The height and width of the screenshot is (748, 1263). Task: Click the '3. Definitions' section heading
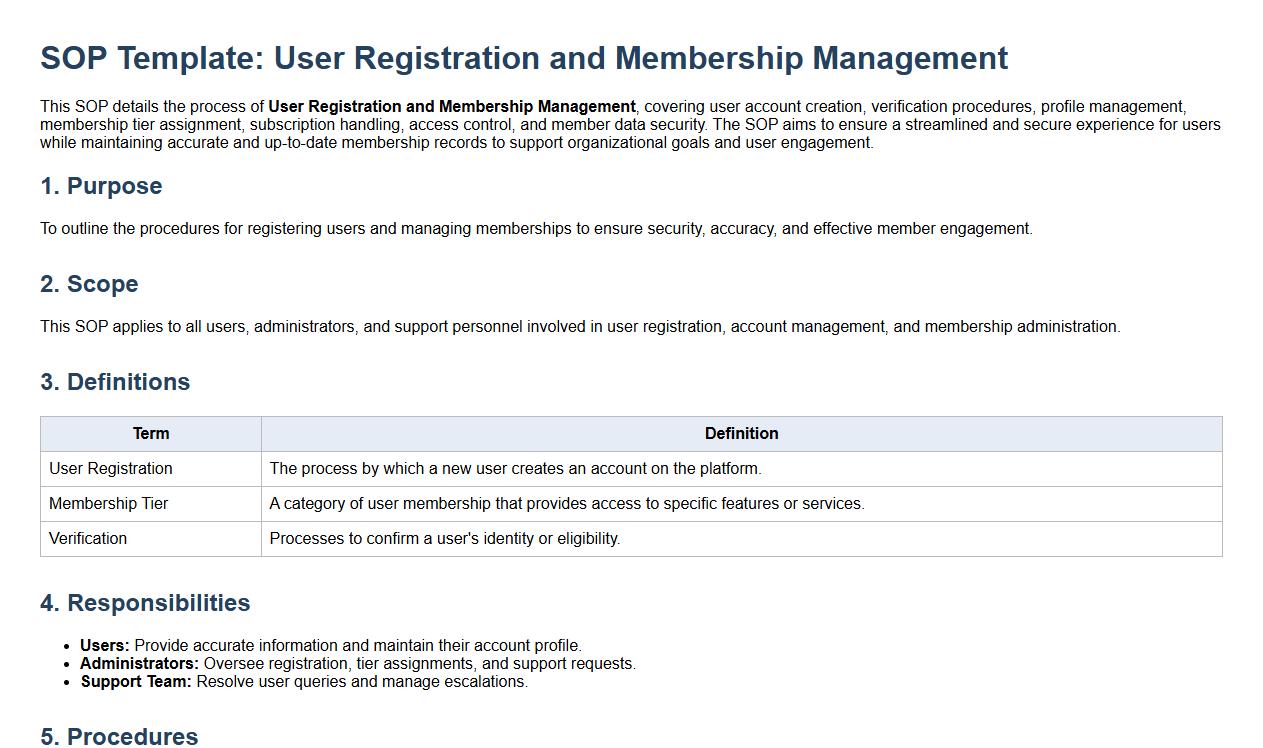coord(115,382)
